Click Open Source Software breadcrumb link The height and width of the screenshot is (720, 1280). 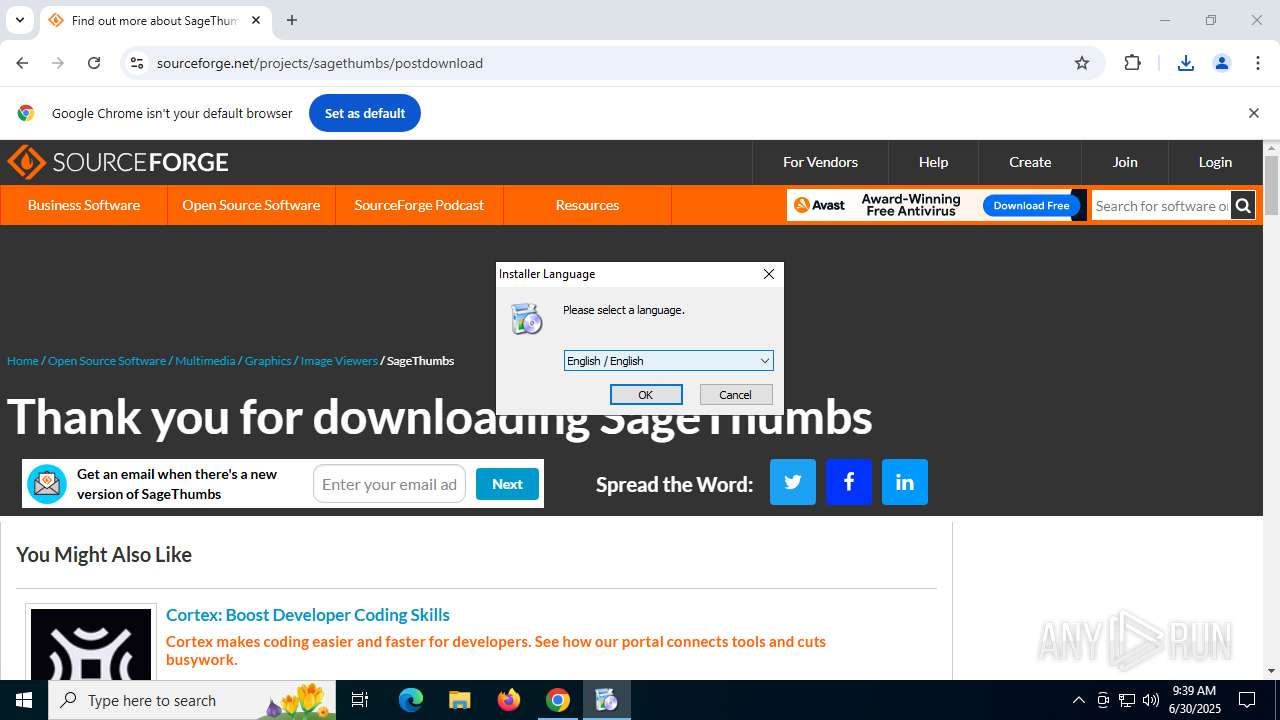coord(107,361)
